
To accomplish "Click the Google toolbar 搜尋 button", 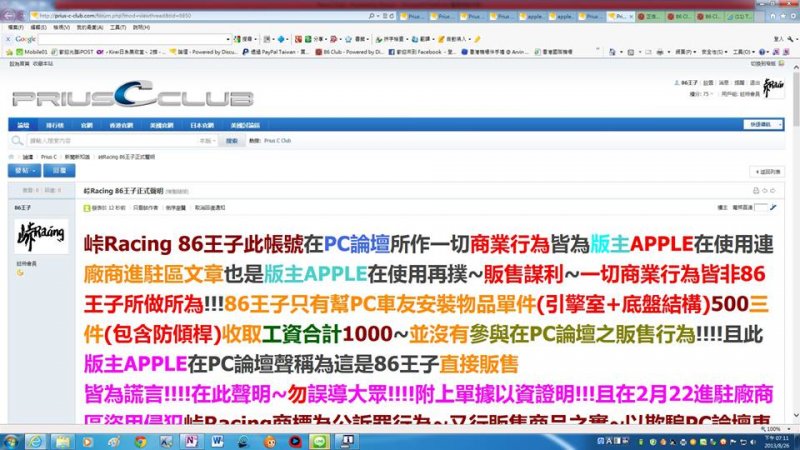I will pos(243,39).
